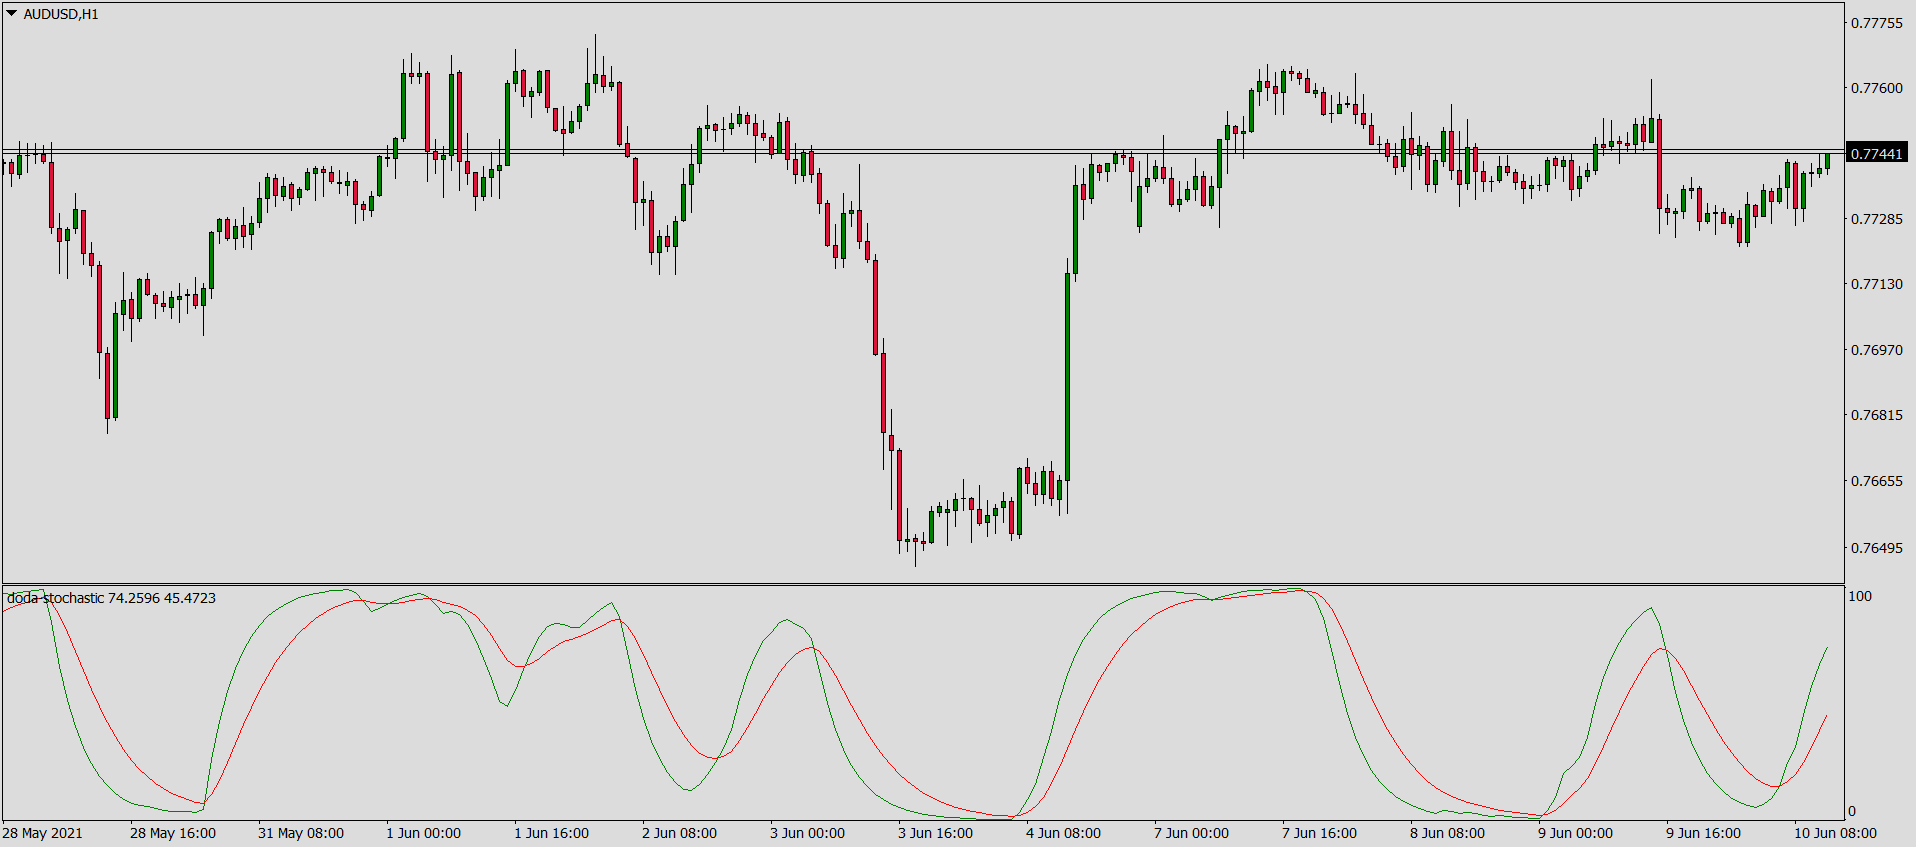
Task: Click the 0.76495 price axis label
Action: point(1877,548)
